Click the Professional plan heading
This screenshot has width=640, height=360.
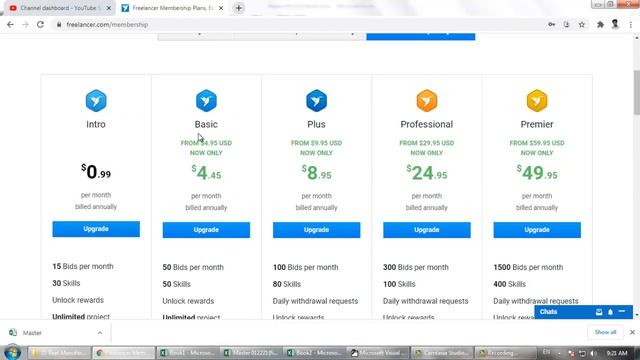point(427,124)
